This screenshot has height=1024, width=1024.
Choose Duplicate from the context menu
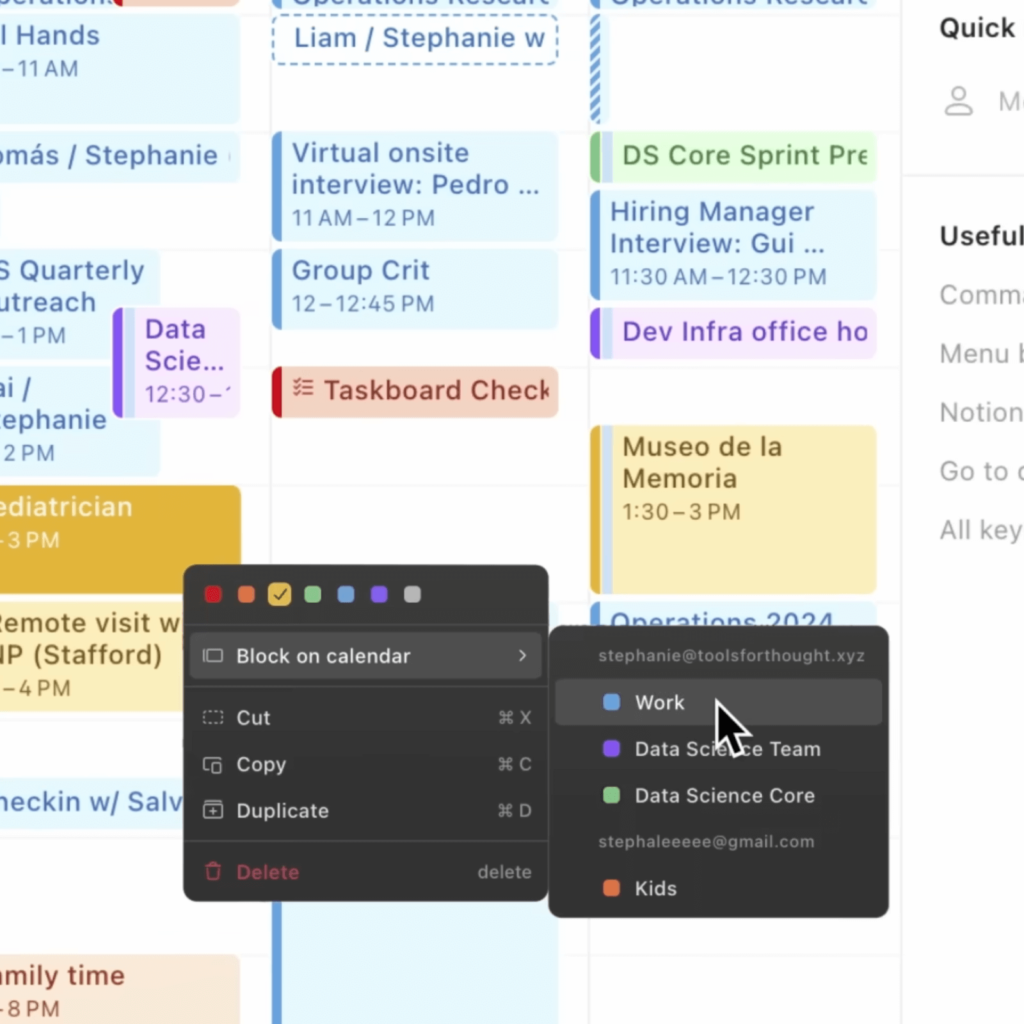[x=366, y=810]
